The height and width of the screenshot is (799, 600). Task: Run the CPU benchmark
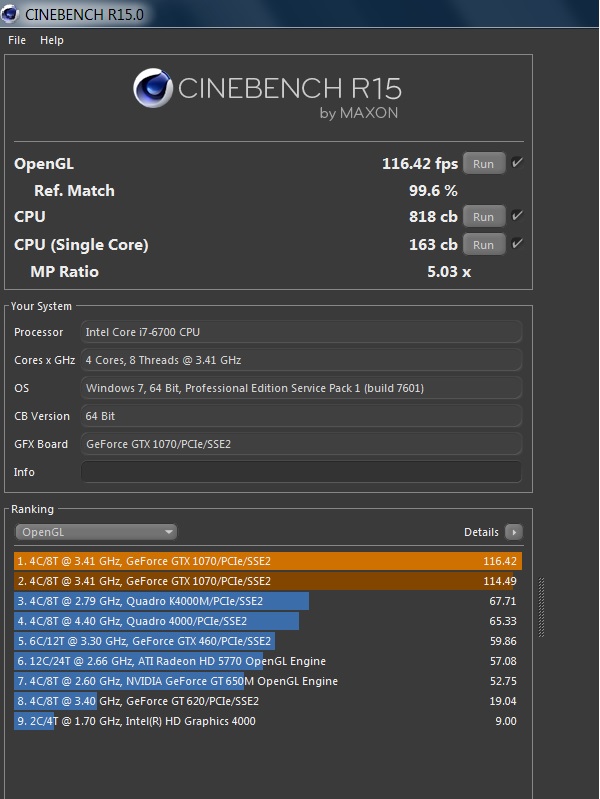point(483,217)
